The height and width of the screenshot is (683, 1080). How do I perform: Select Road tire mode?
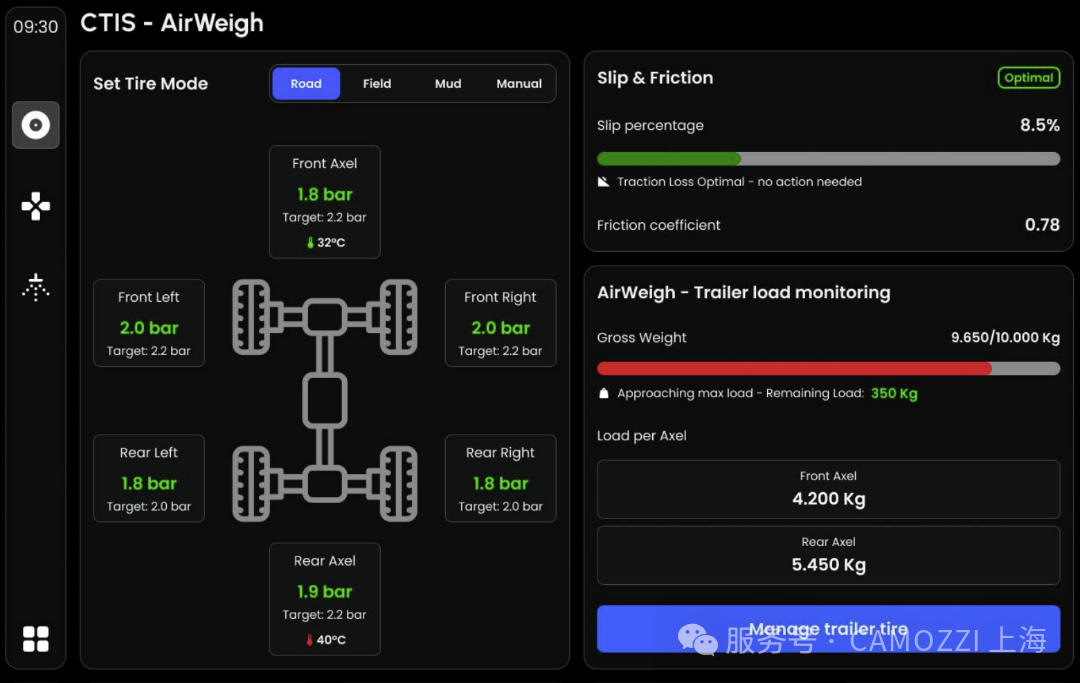pyautogui.click(x=306, y=84)
